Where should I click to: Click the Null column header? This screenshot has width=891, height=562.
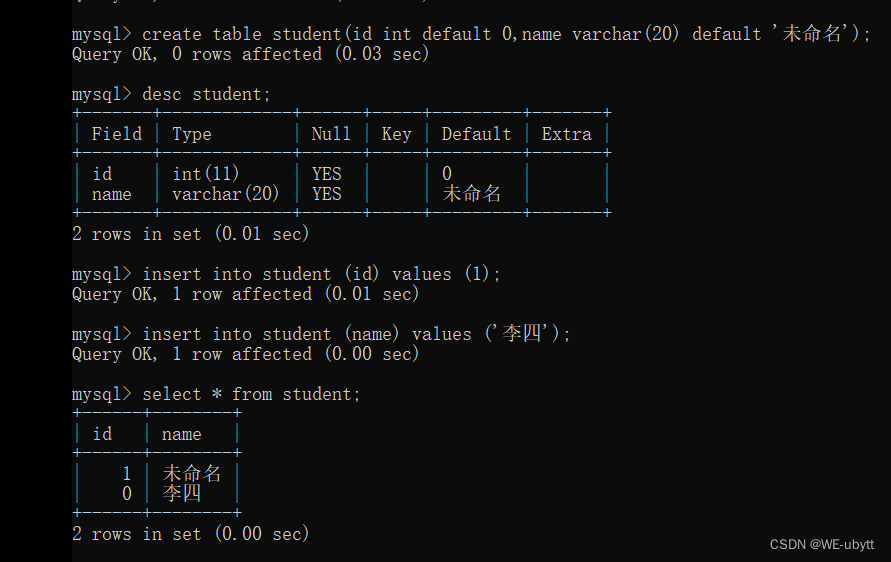tap(331, 134)
